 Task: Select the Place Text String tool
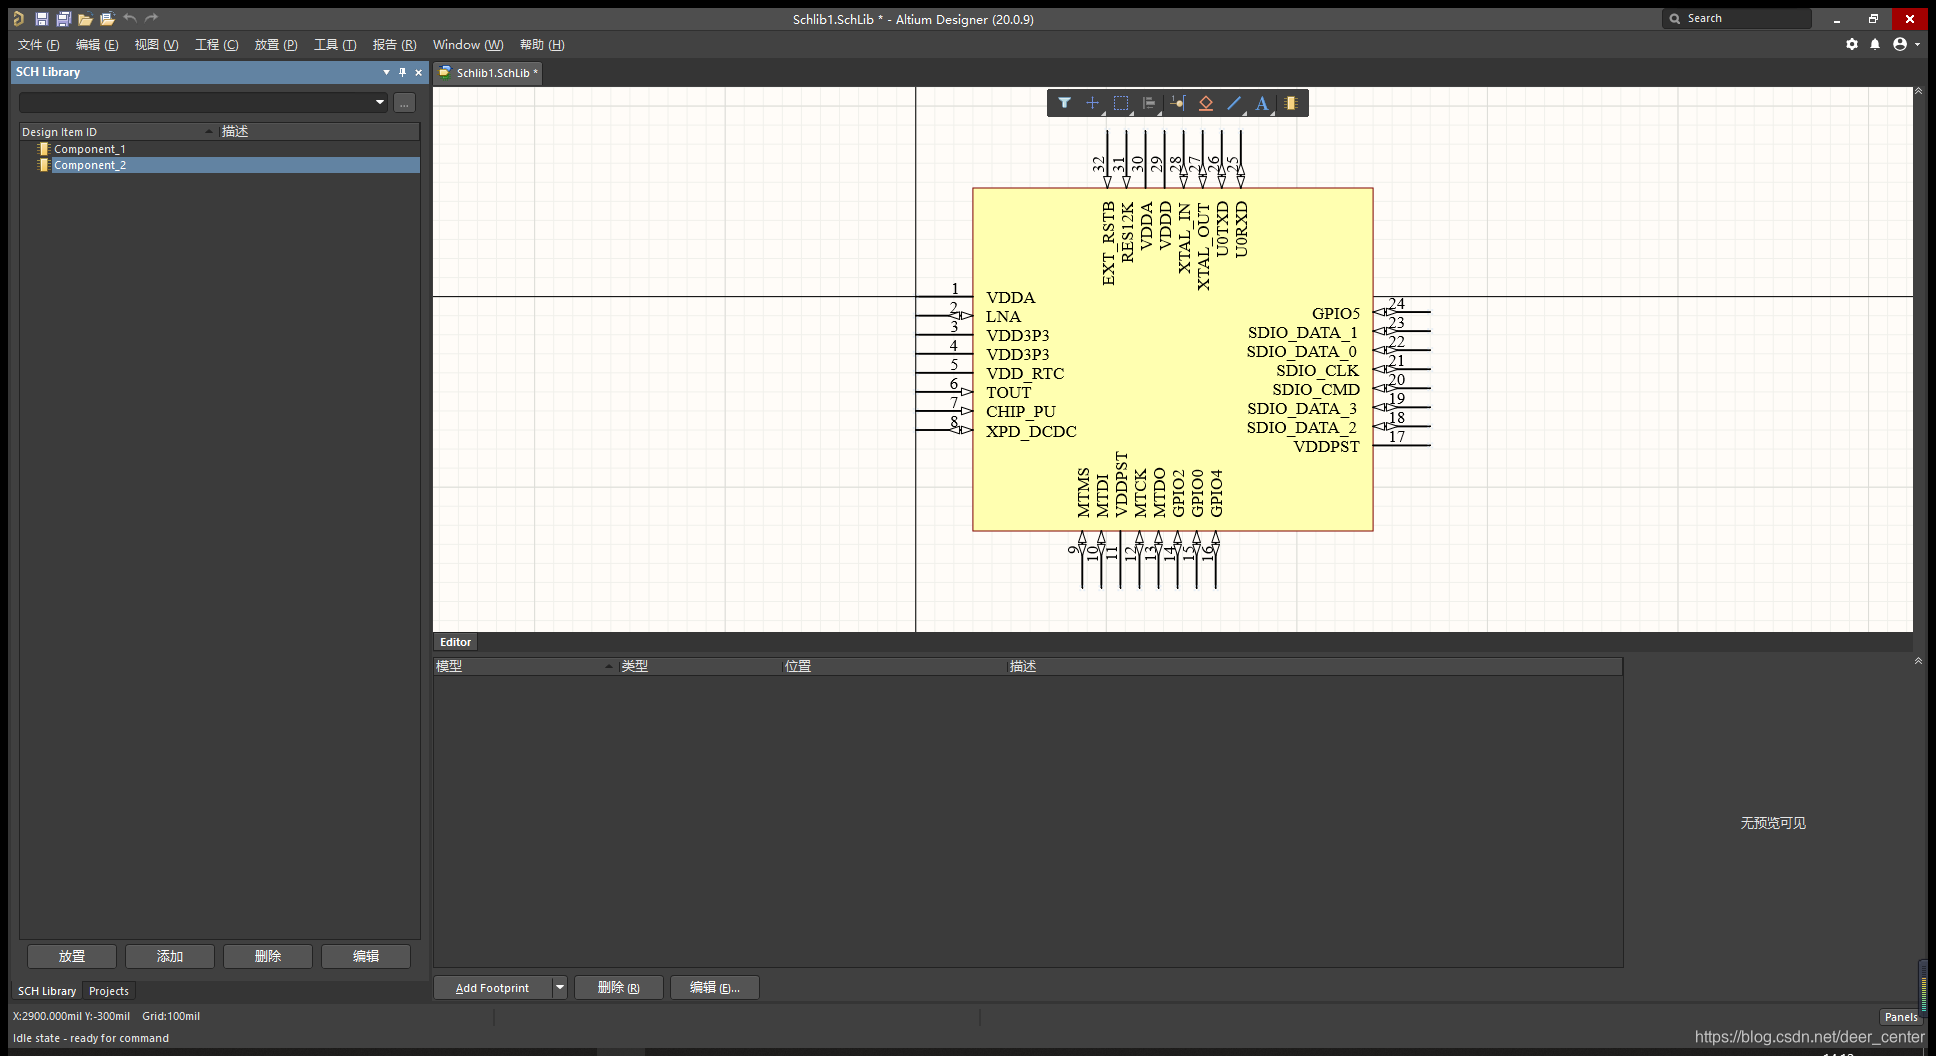coord(1262,103)
